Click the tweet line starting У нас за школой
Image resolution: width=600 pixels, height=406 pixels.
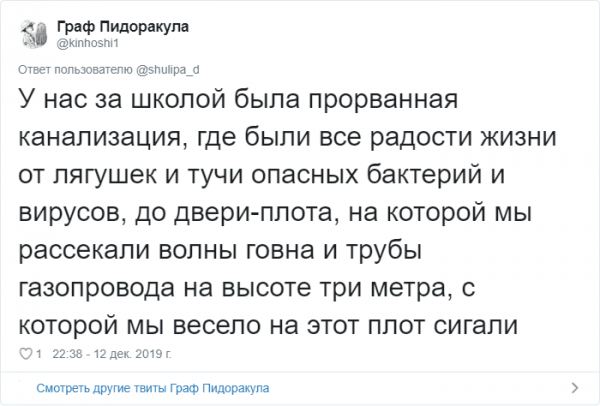coord(238,99)
